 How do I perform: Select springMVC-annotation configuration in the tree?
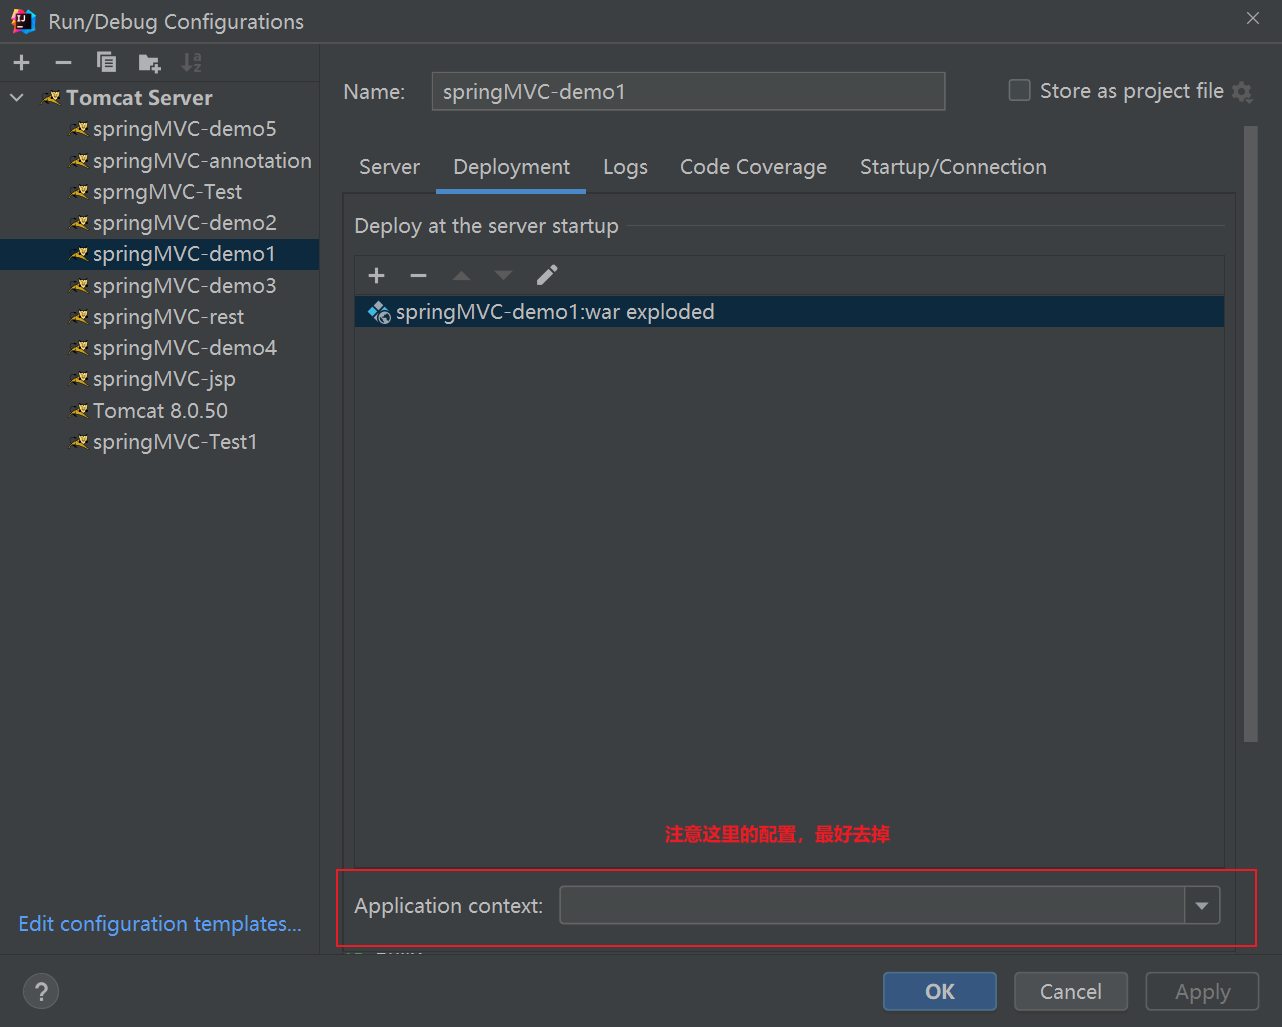pyautogui.click(x=201, y=161)
